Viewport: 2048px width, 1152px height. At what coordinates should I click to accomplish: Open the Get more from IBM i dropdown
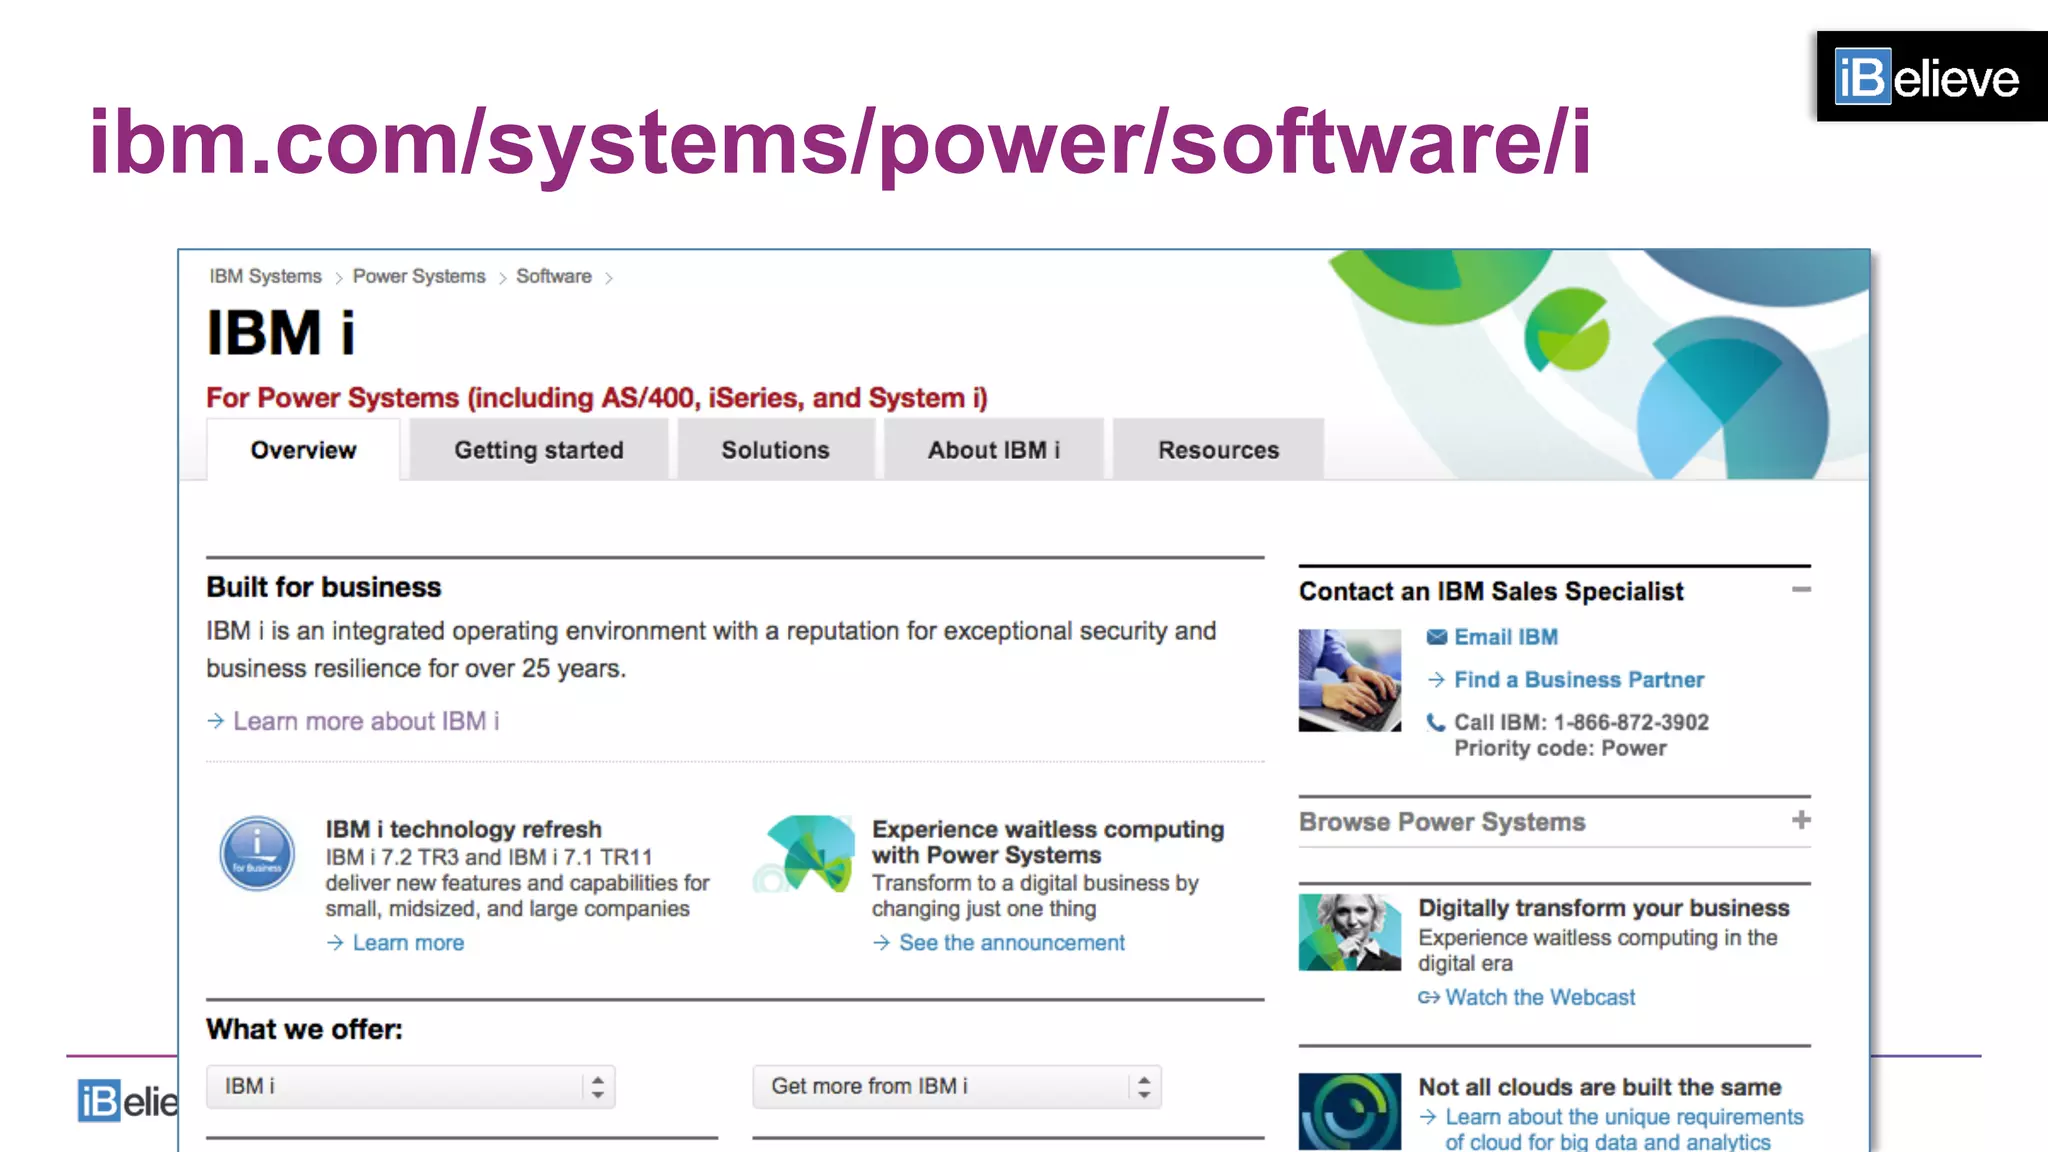click(957, 1086)
